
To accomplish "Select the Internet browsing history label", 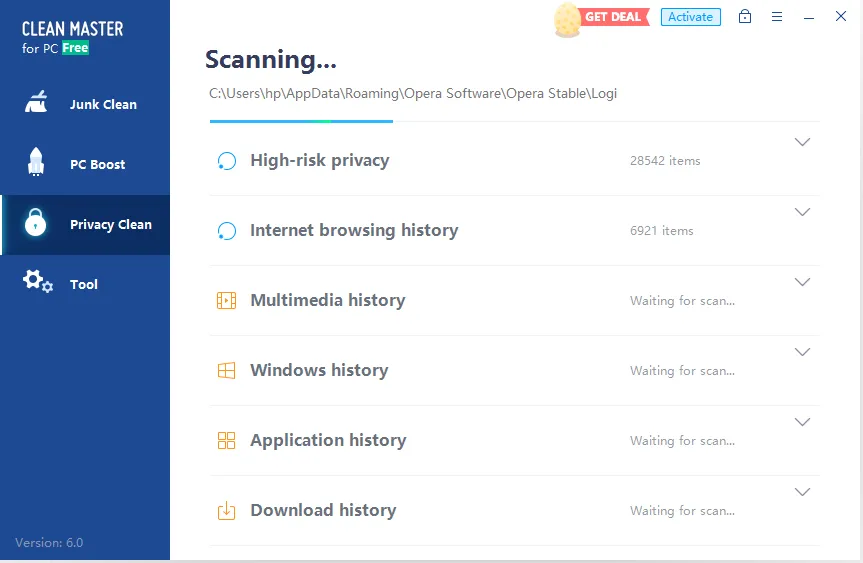I will click(x=354, y=230).
